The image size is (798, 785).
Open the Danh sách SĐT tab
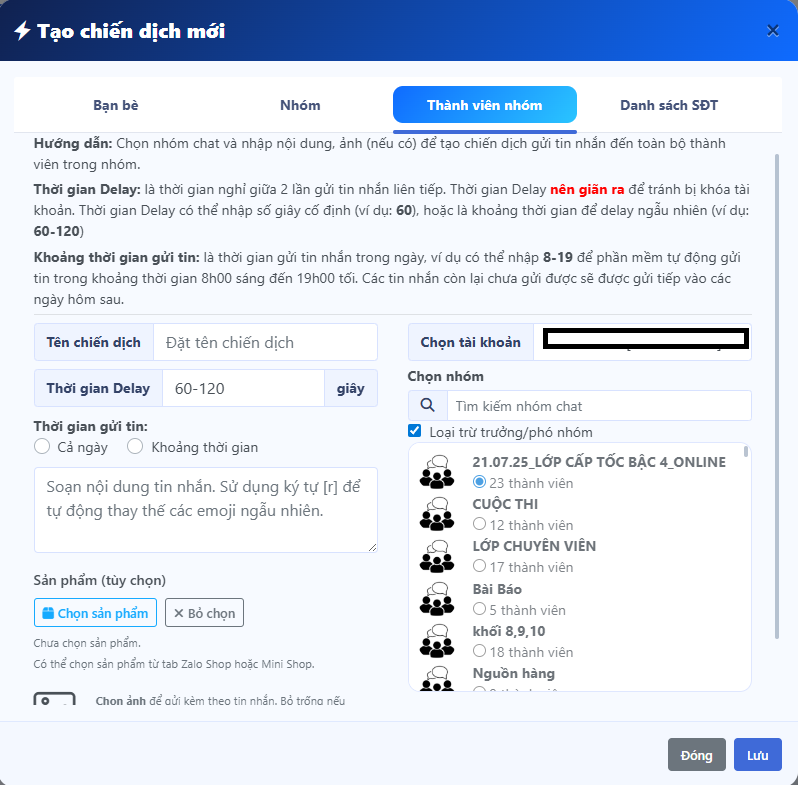click(x=668, y=105)
